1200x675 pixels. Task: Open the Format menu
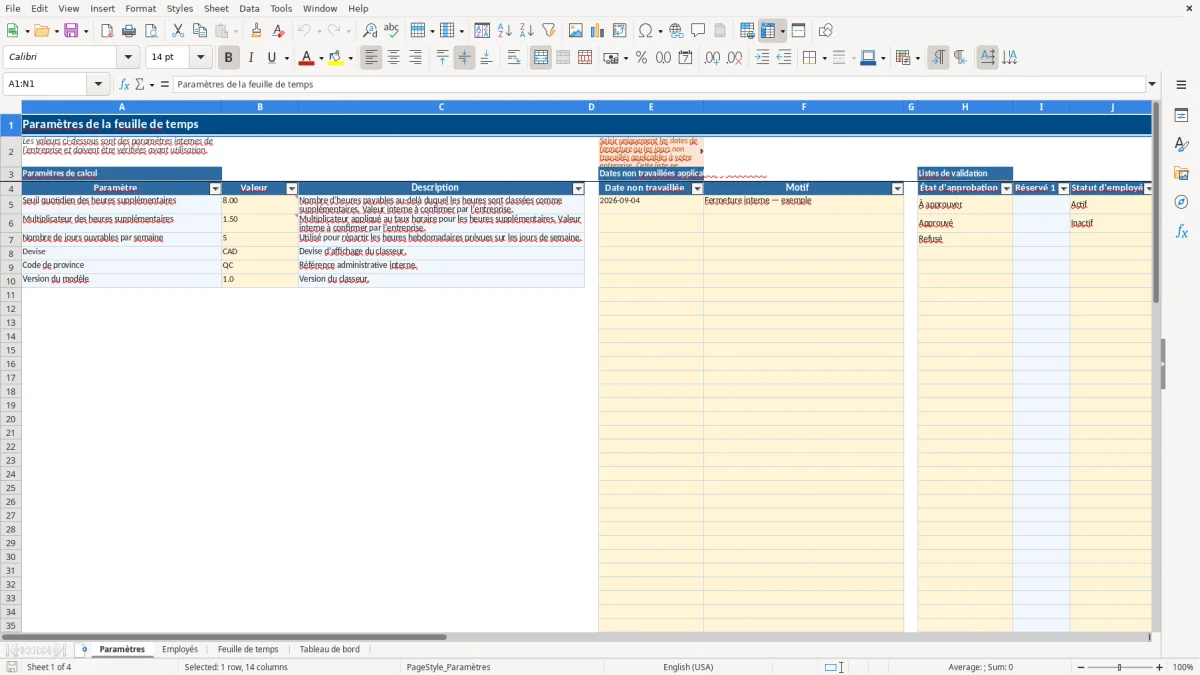tap(141, 8)
